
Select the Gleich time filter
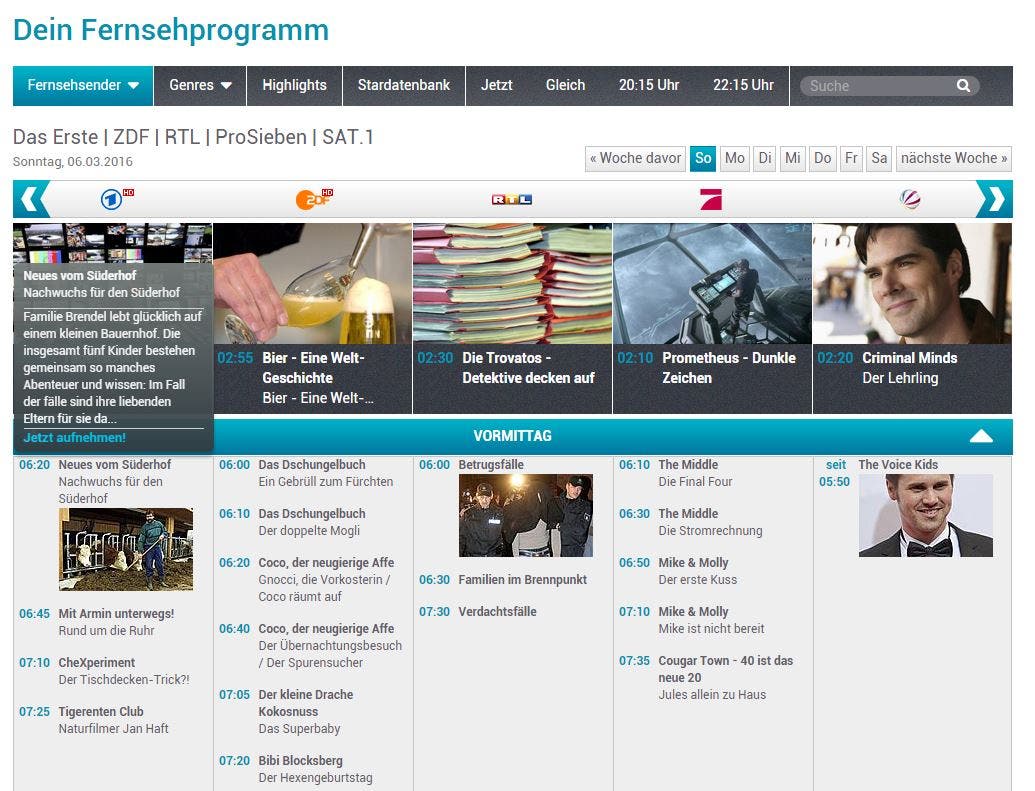point(565,85)
